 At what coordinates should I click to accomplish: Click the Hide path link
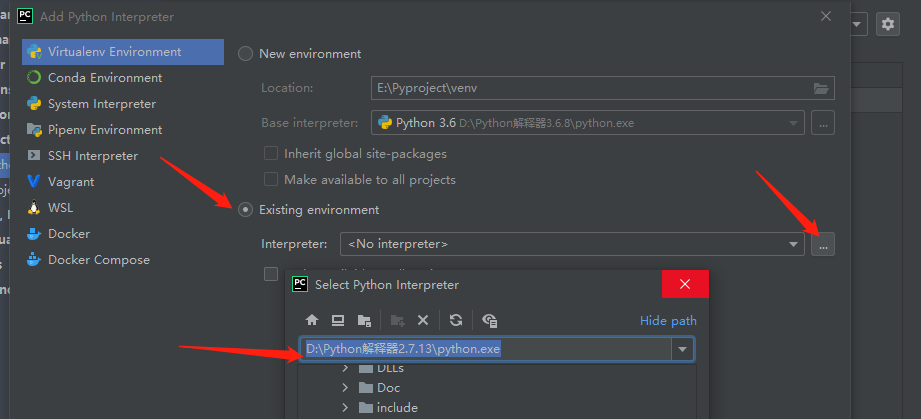pos(668,321)
